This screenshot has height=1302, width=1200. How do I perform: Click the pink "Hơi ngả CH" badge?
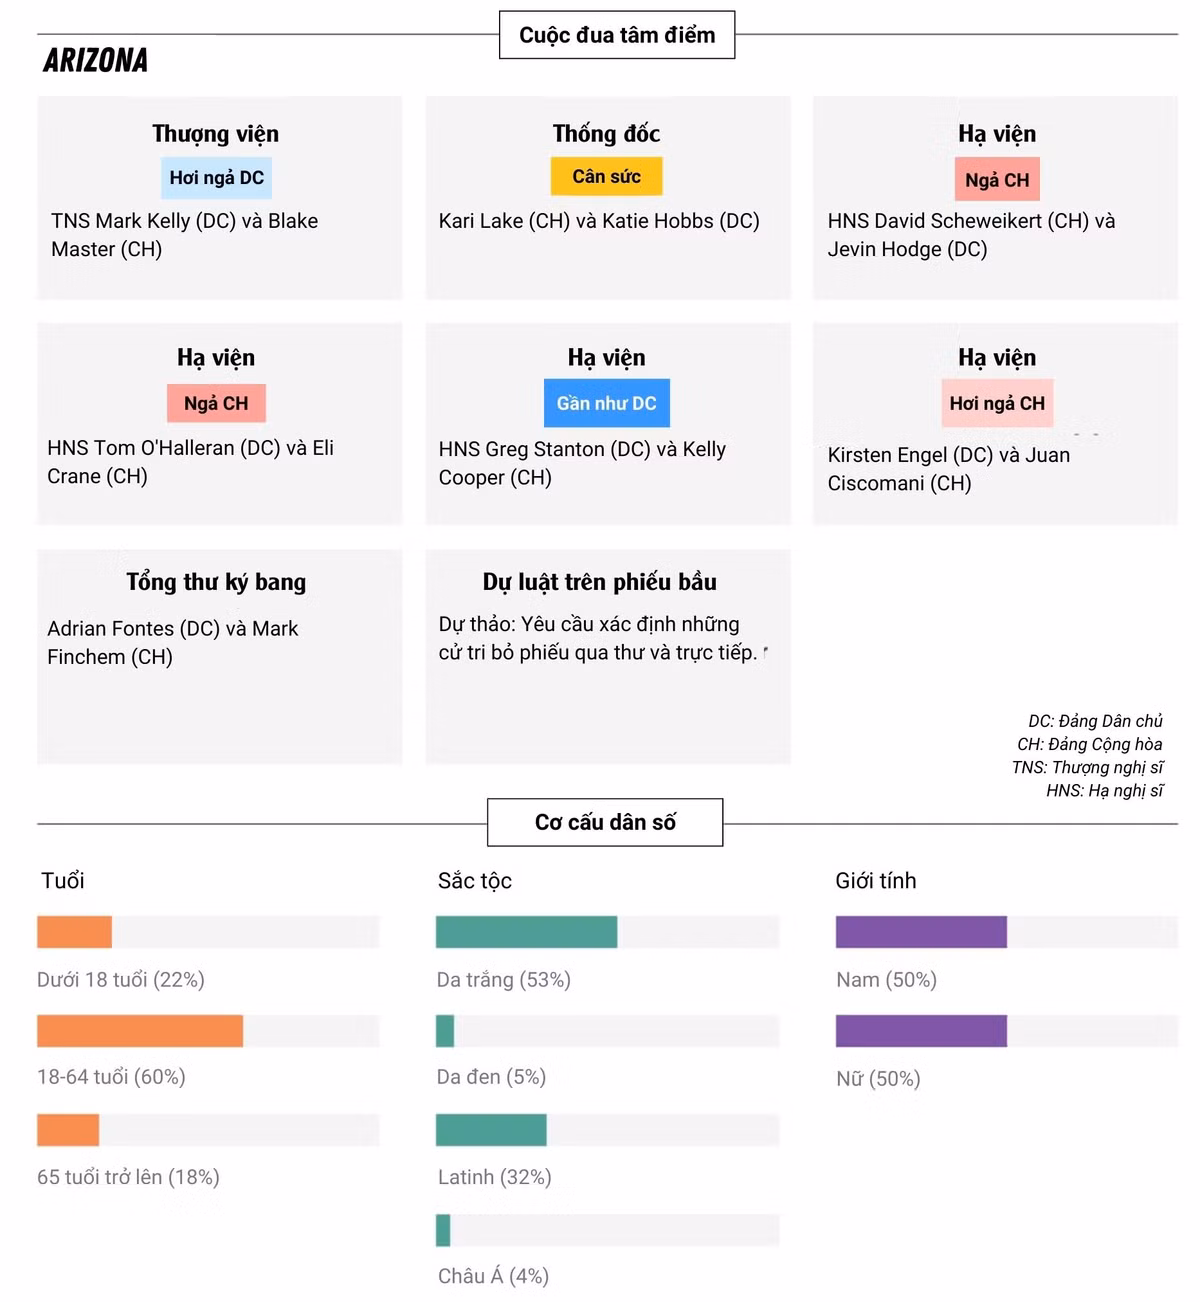[x=996, y=403]
